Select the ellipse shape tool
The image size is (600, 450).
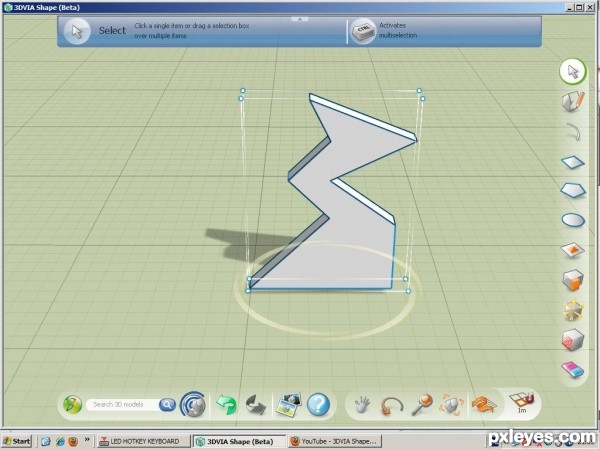click(x=573, y=220)
